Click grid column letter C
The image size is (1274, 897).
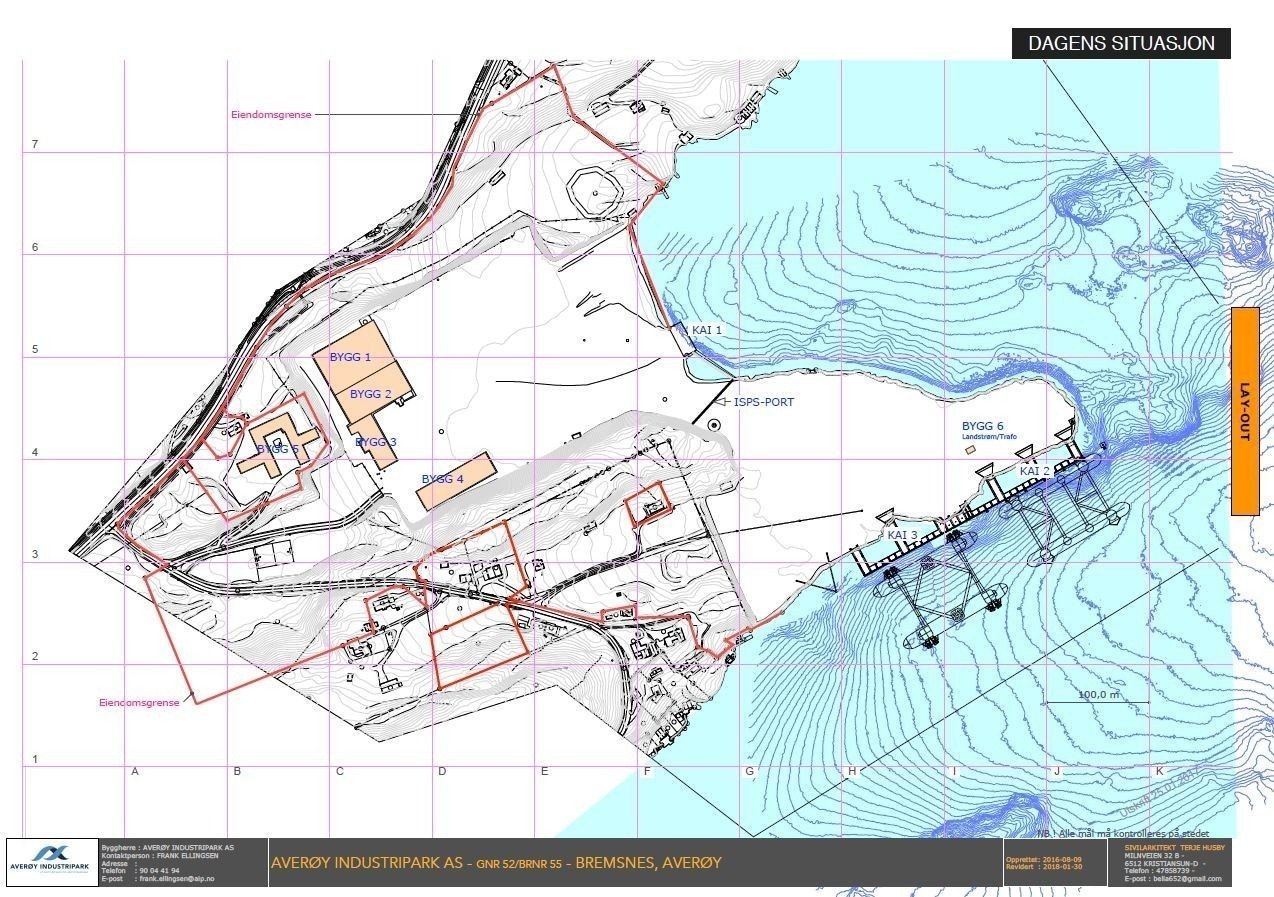(339, 771)
